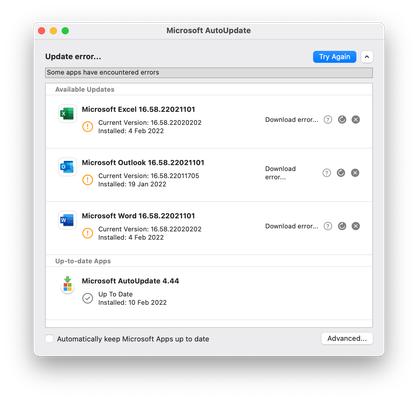Zoom the window with the green button
Screen dimensions: 418x400
65,31
